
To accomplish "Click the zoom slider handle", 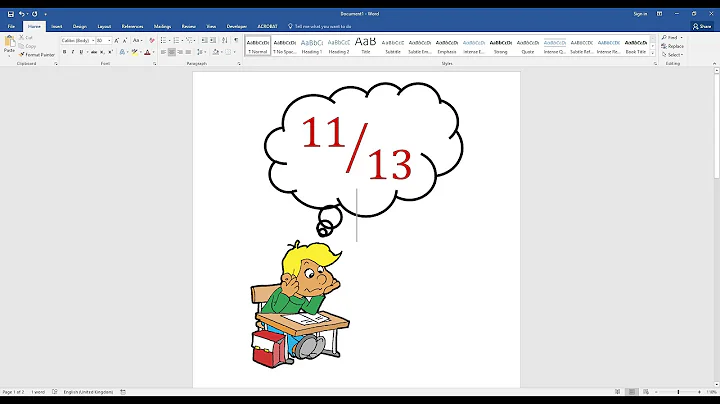I will click(678, 392).
